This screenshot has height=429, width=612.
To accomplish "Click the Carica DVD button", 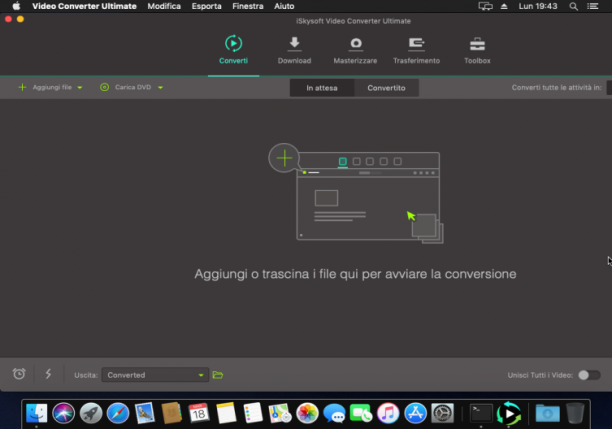I will click(126, 87).
